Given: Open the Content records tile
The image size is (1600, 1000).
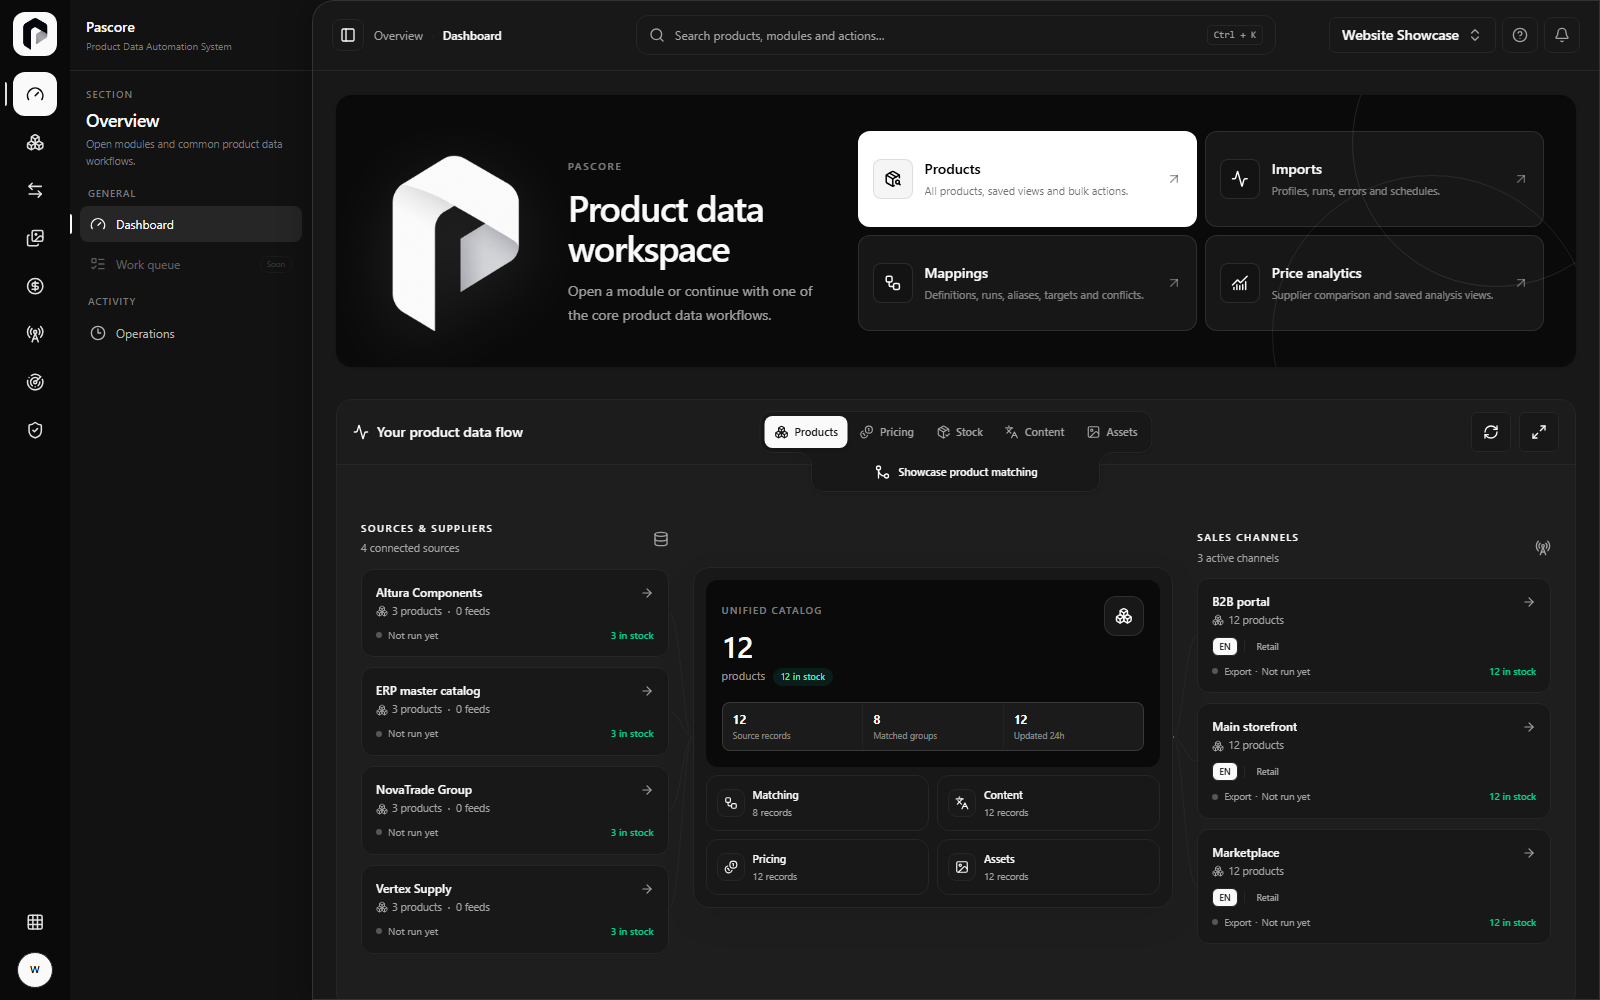Looking at the screenshot, I should click(1048, 803).
